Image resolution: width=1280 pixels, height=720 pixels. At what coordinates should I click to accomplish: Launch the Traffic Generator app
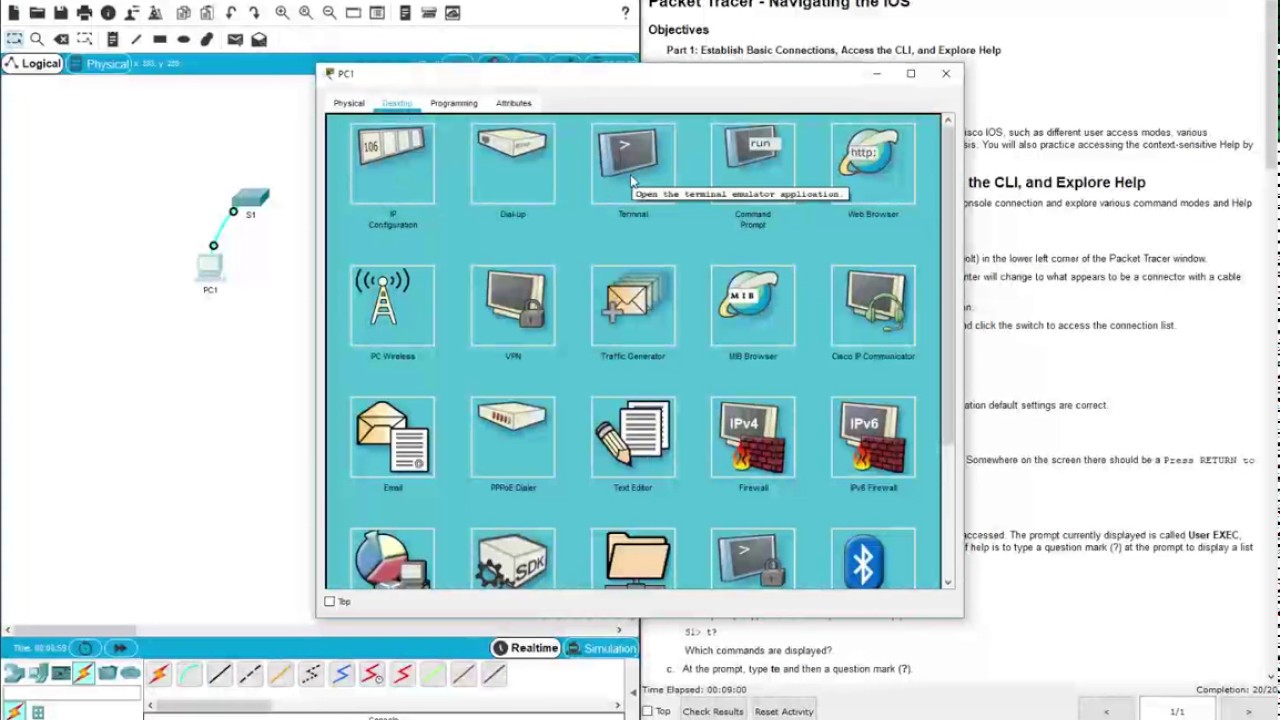click(x=633, y=306)
